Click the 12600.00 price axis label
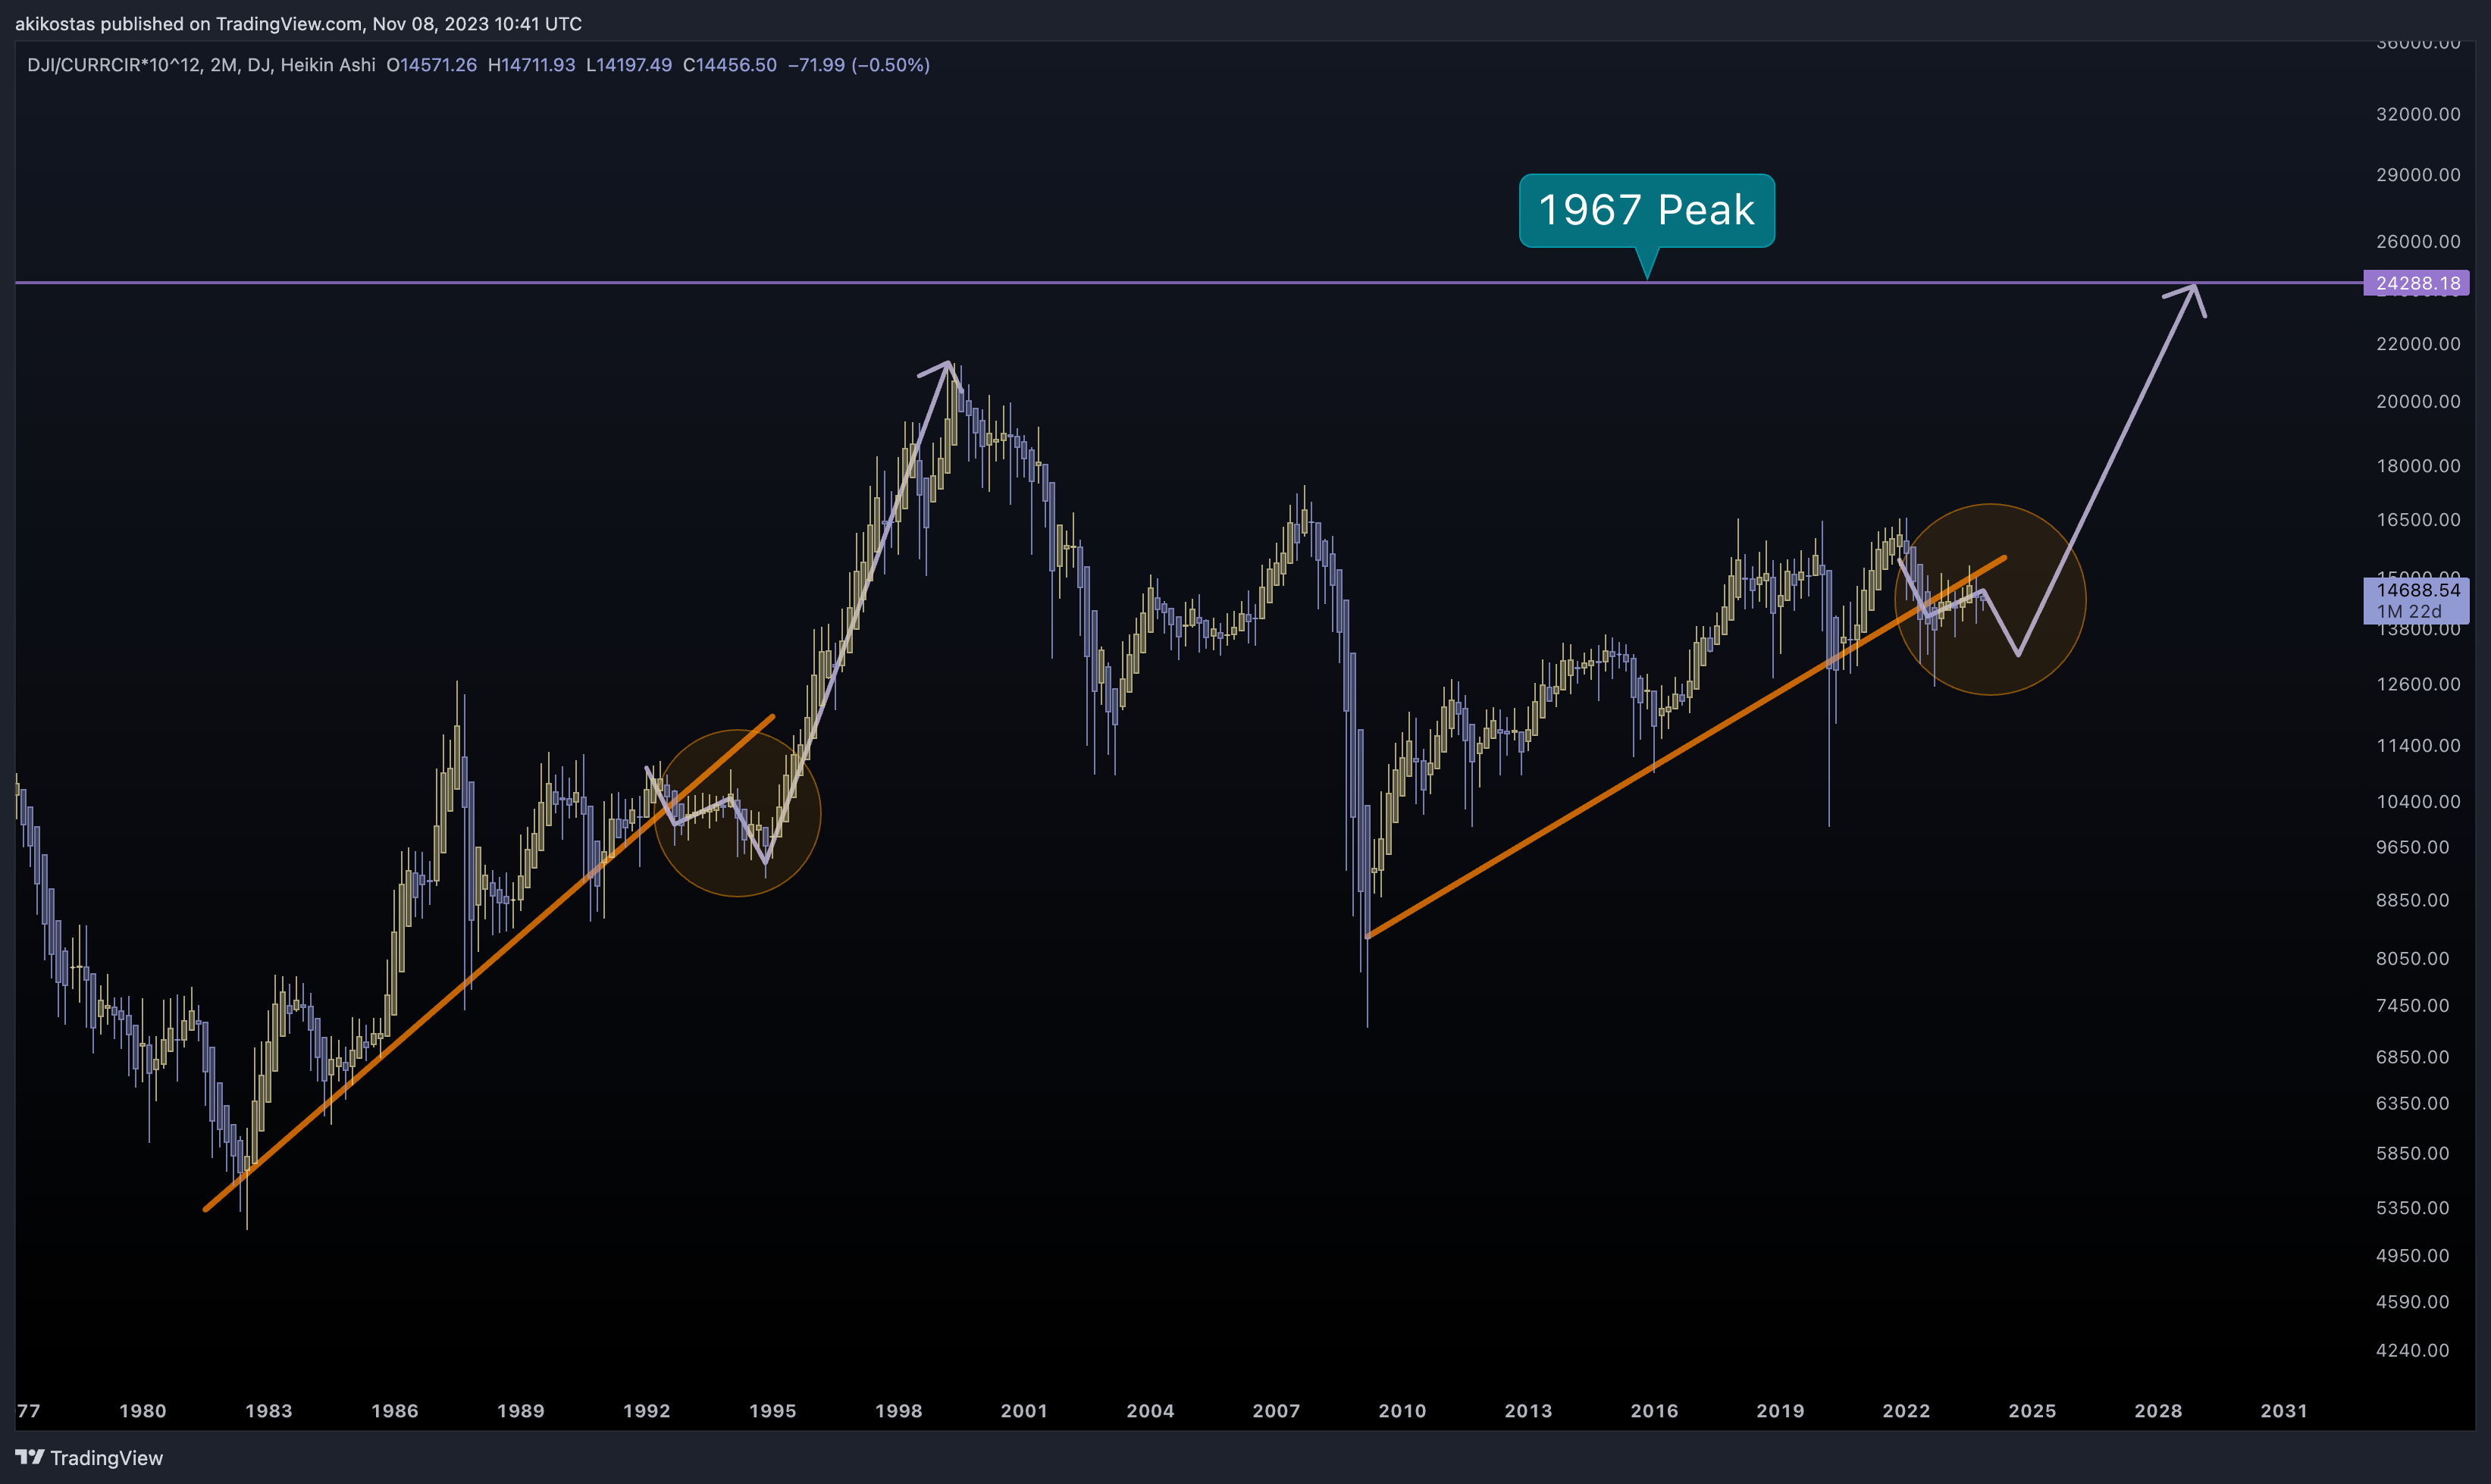Image resolution: width=2491 pixels, height=1484 pixels. tap(2418, 684)
